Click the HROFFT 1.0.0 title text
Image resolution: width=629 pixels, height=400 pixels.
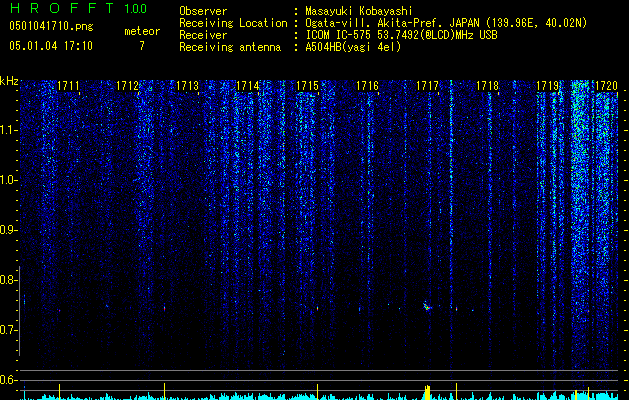pyautogui.click(x=78, y=8)
